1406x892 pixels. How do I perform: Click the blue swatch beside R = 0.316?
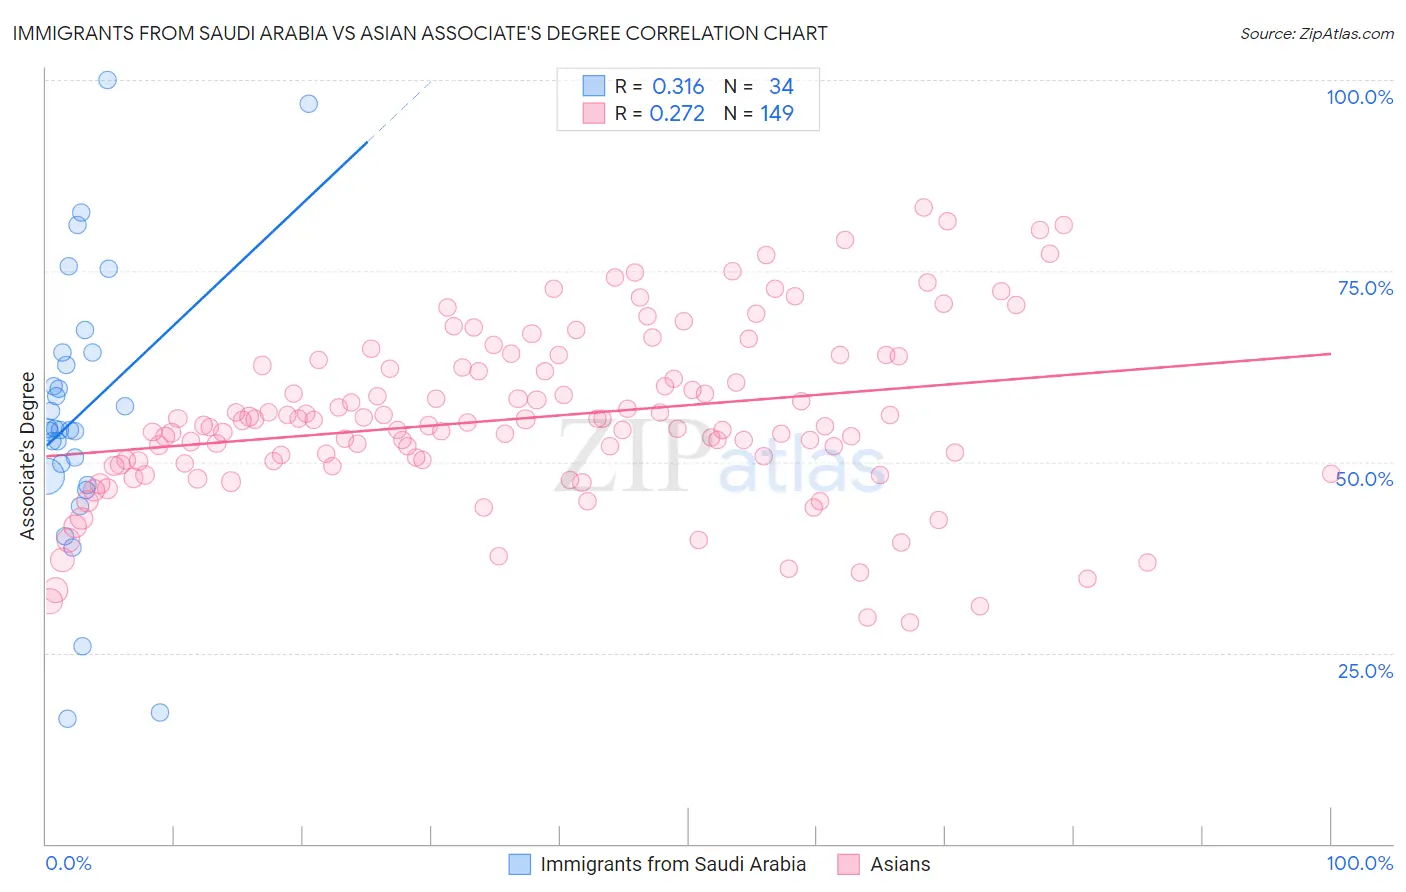click(594, 86)
